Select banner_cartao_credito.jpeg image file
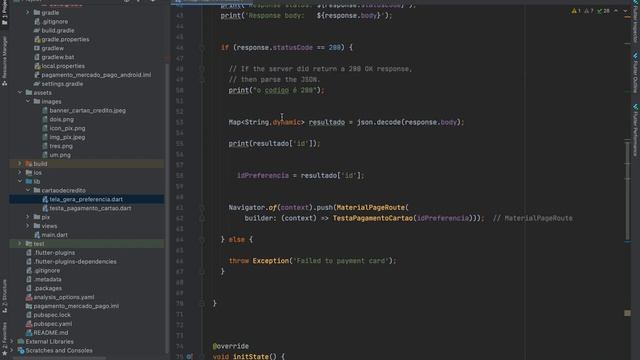Screen dimensions: 640x360 (87, 110)
